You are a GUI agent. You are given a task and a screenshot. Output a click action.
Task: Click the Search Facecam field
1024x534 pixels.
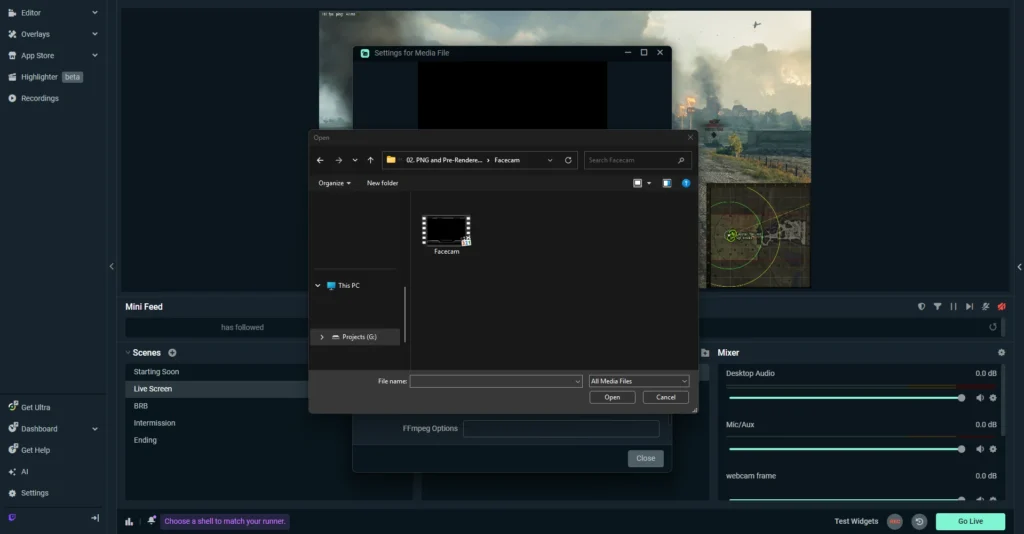637,160
